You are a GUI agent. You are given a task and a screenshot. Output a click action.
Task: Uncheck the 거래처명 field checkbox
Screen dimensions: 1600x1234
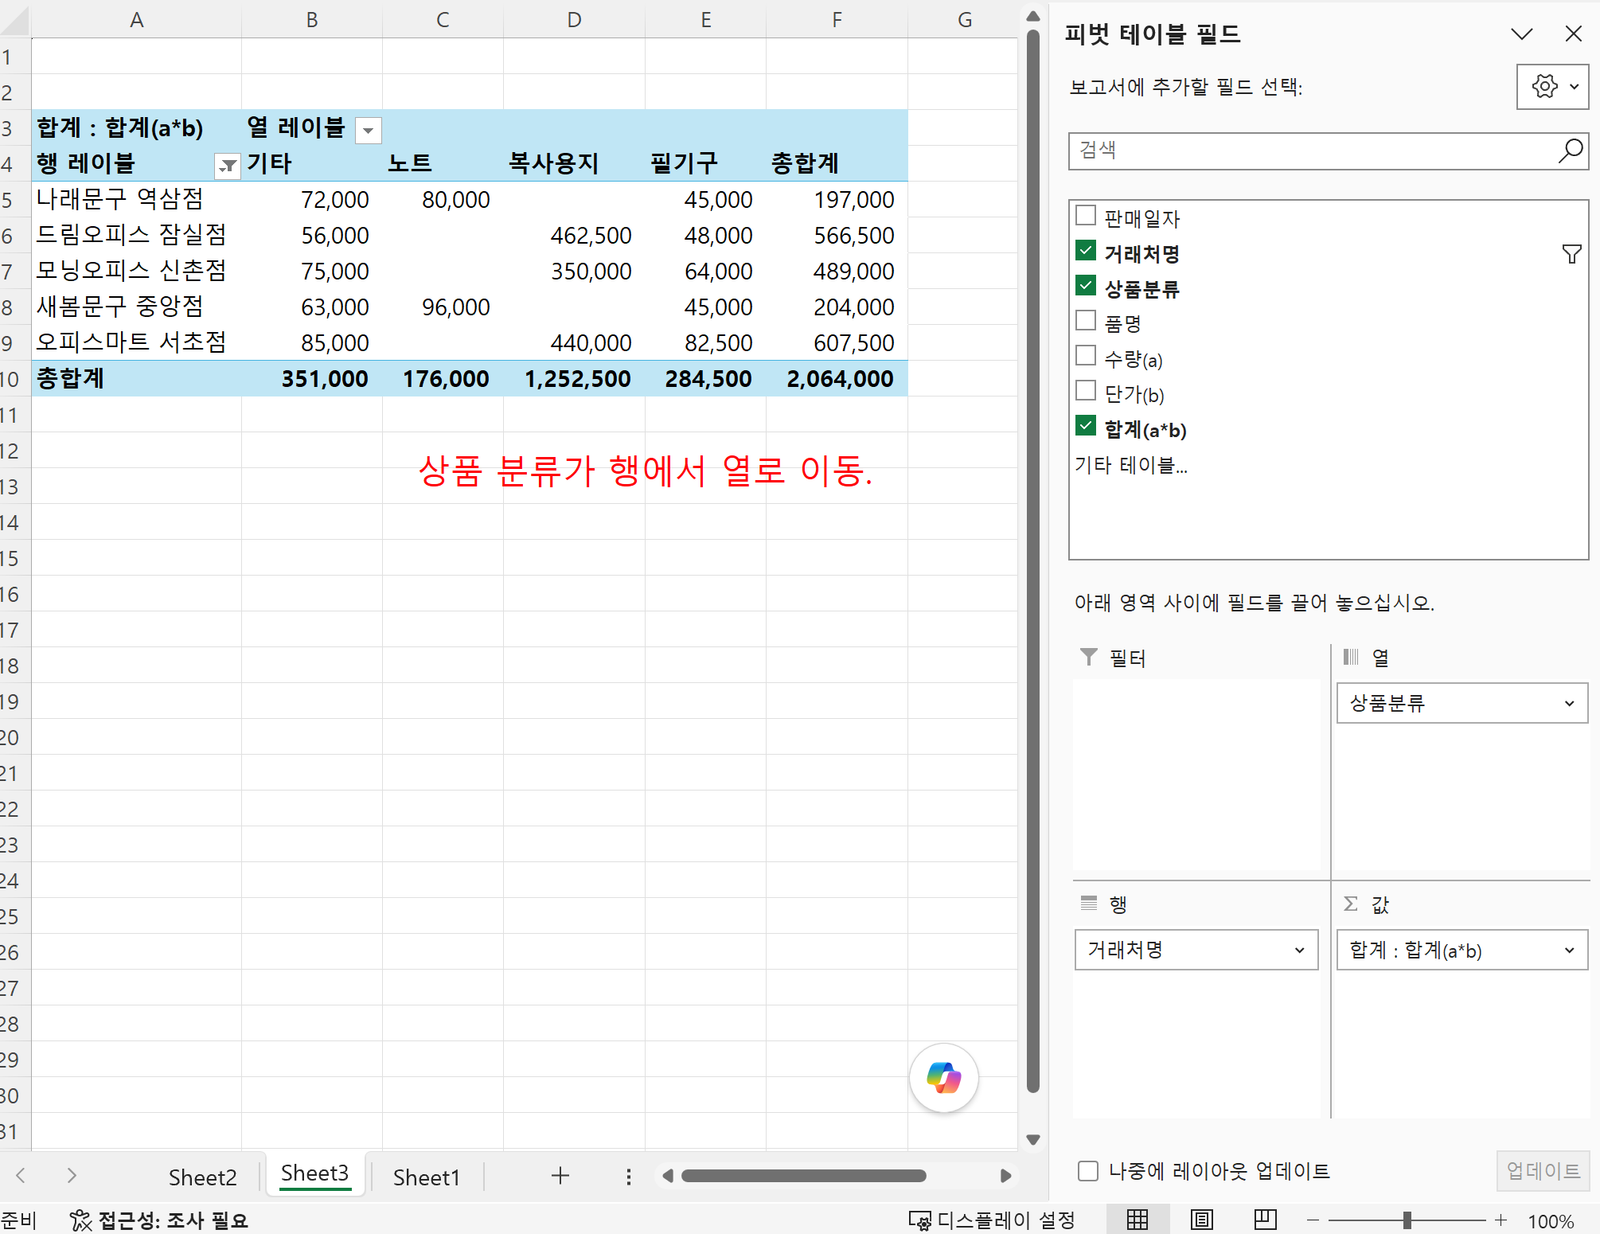tap(1085, 251)
